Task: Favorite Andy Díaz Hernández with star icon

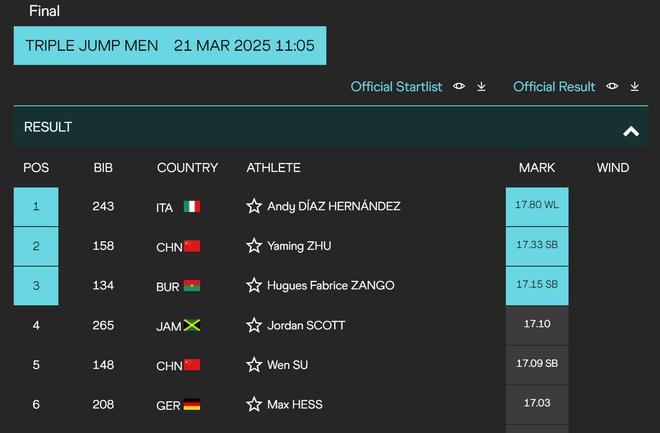Action: tap(254, 206)
